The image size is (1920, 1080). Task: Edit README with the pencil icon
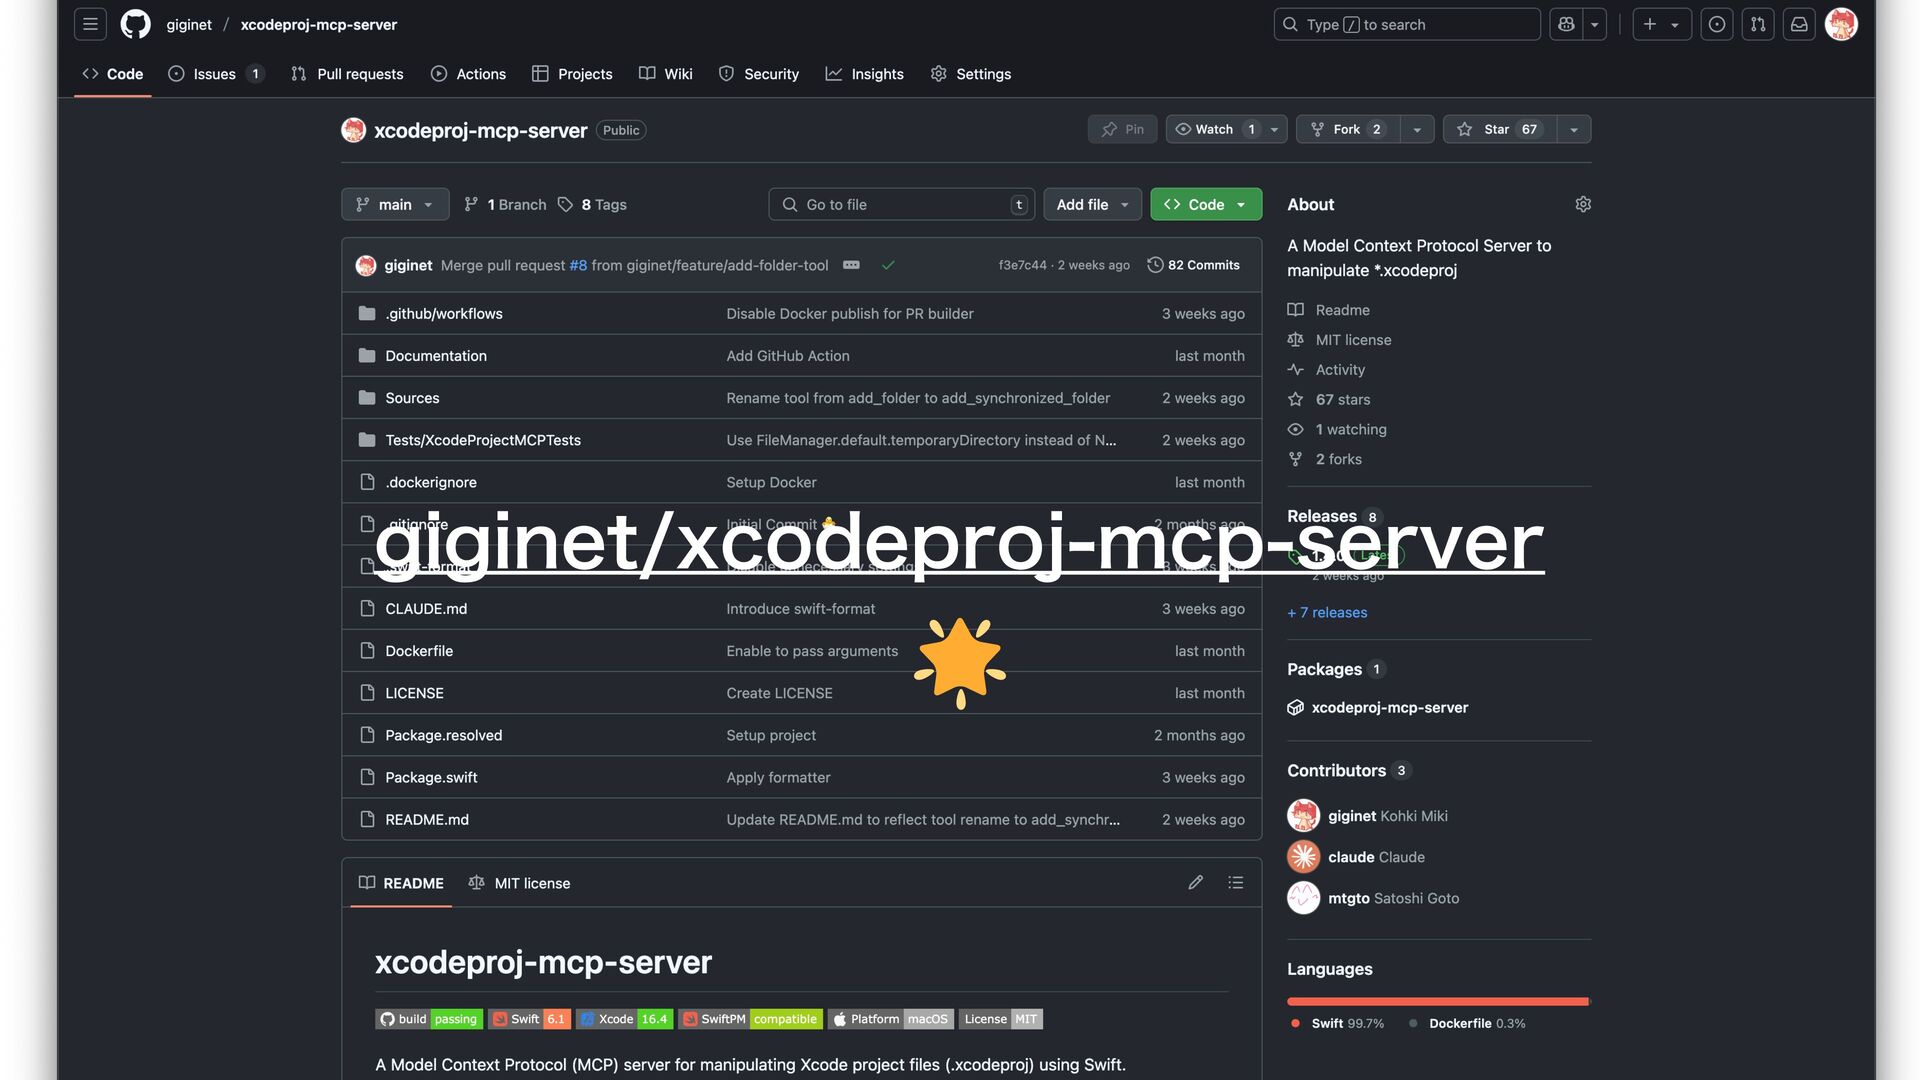pyautogui.click(x=1195, y=882)
